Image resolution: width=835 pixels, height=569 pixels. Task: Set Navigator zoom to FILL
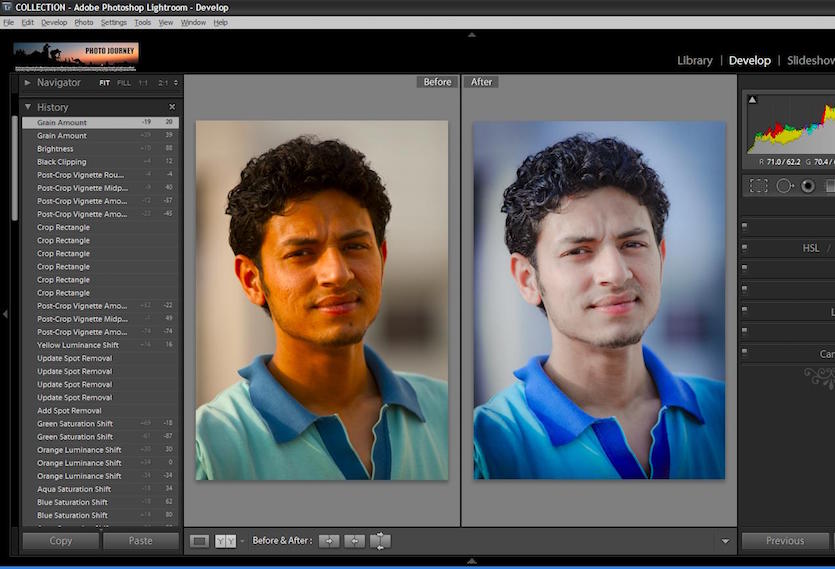pyautogui.click(x=124, y=83)
